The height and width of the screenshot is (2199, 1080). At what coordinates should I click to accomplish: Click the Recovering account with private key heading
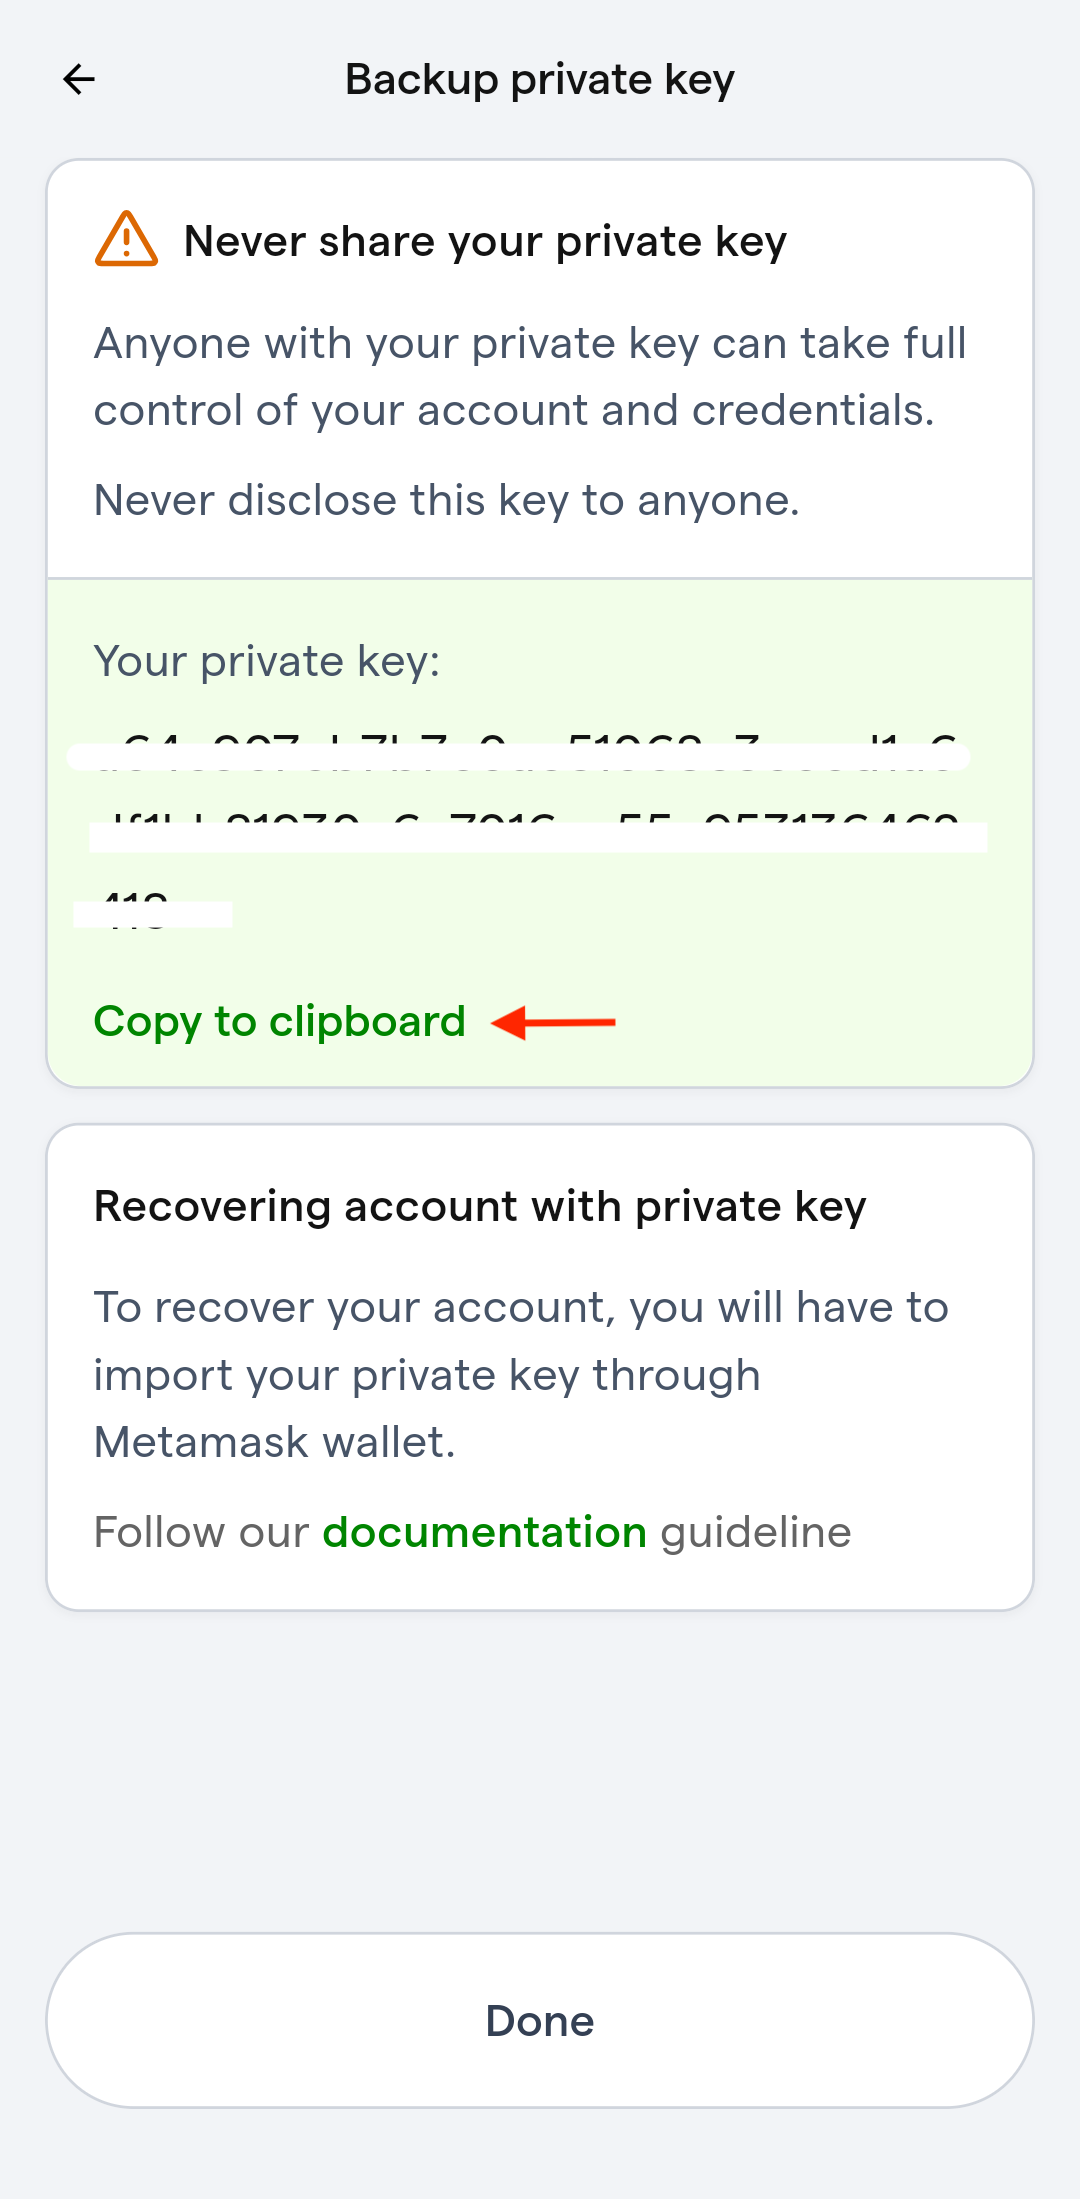click(x=480, y=1207)
